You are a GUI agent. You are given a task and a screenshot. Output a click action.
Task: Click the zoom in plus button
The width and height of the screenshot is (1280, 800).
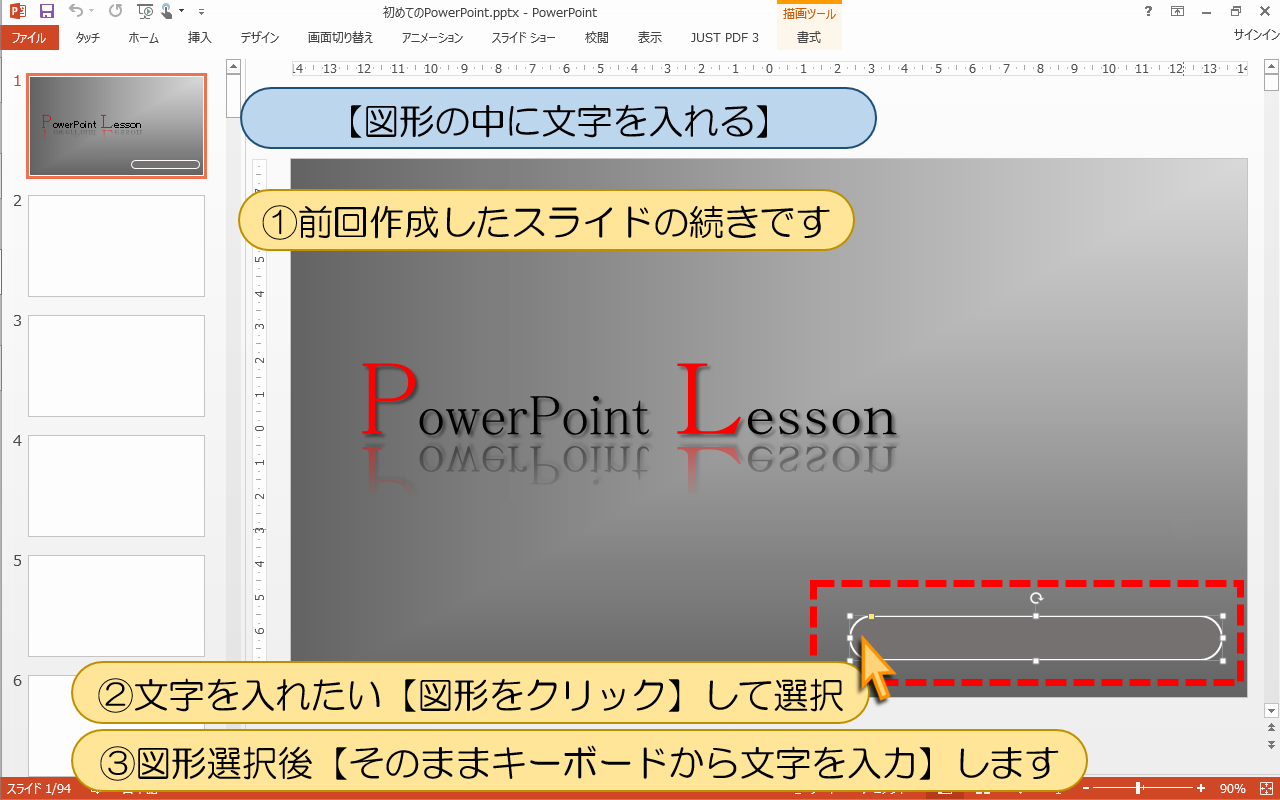pyautogui.click(x=1201, y=789)
